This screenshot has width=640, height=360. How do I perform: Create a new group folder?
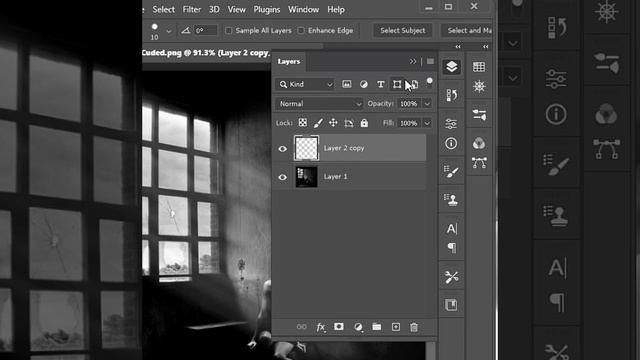tap(377, 327)
